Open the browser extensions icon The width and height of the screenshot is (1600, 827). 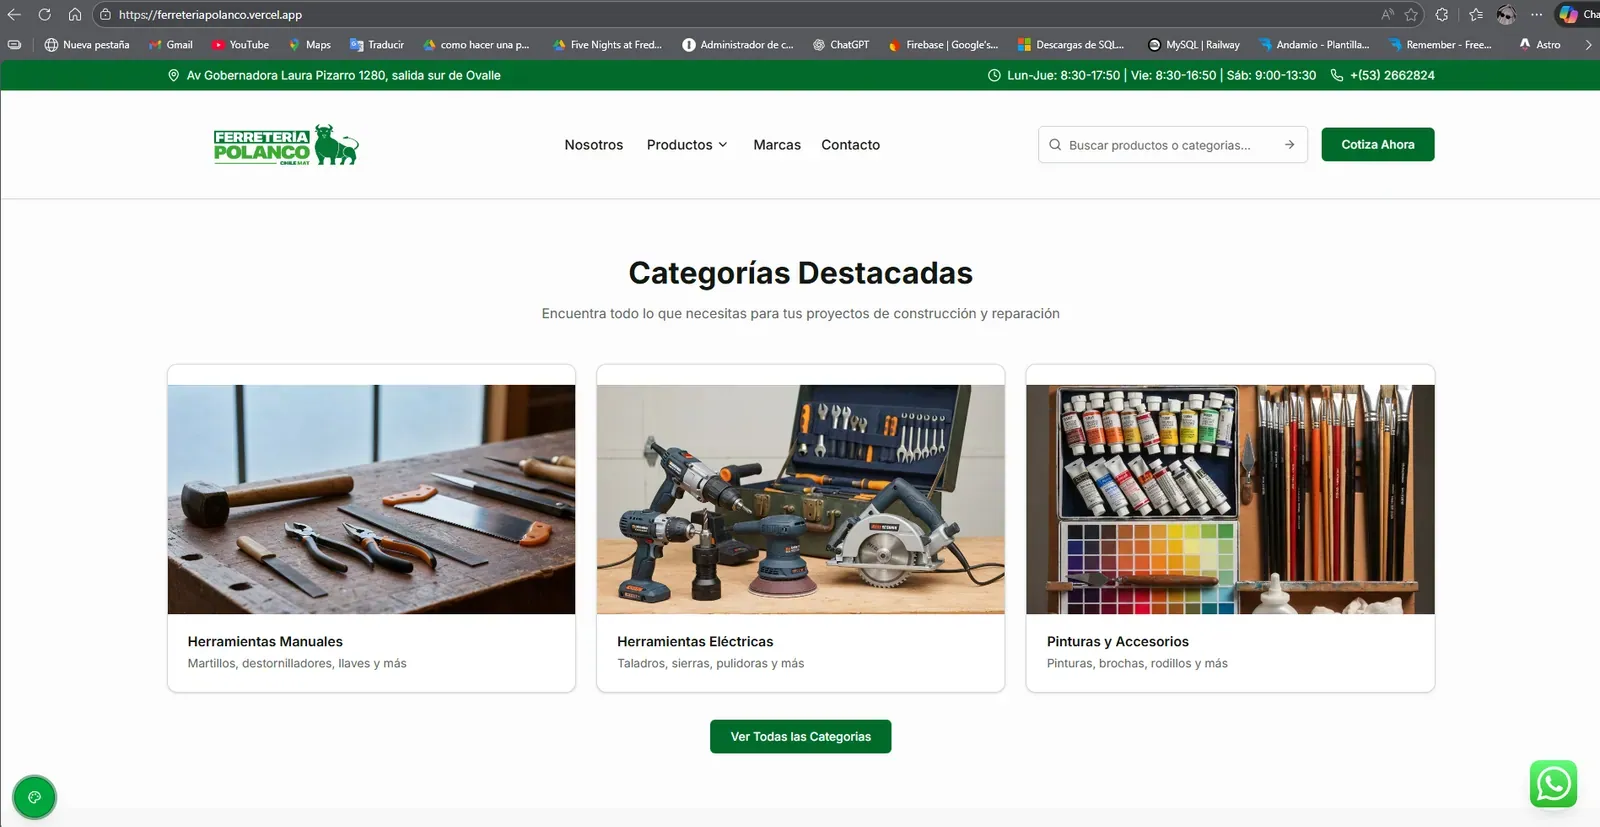[1441, 15]
